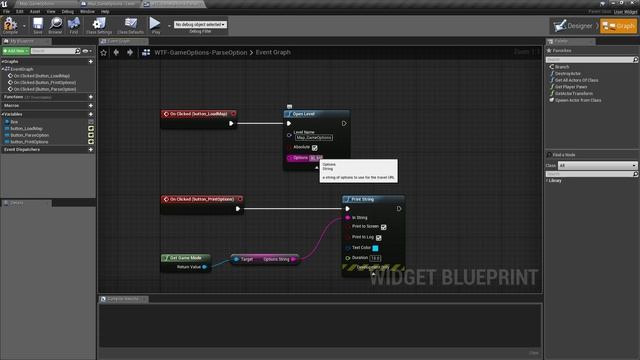Click the Find a Node search magnifier icon
640x360 pixels.
(635, 174)
